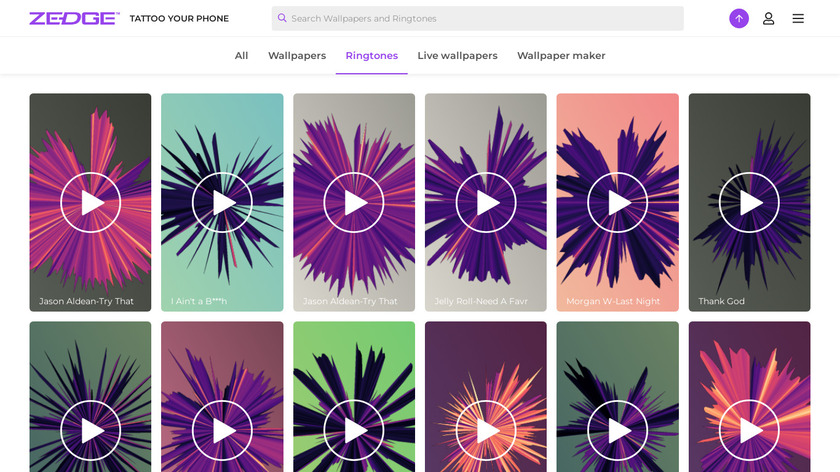Play the Jason Aldean-Try That ringtone on gray card
This screenshot has height=472, width=840.
coord(354,203)
